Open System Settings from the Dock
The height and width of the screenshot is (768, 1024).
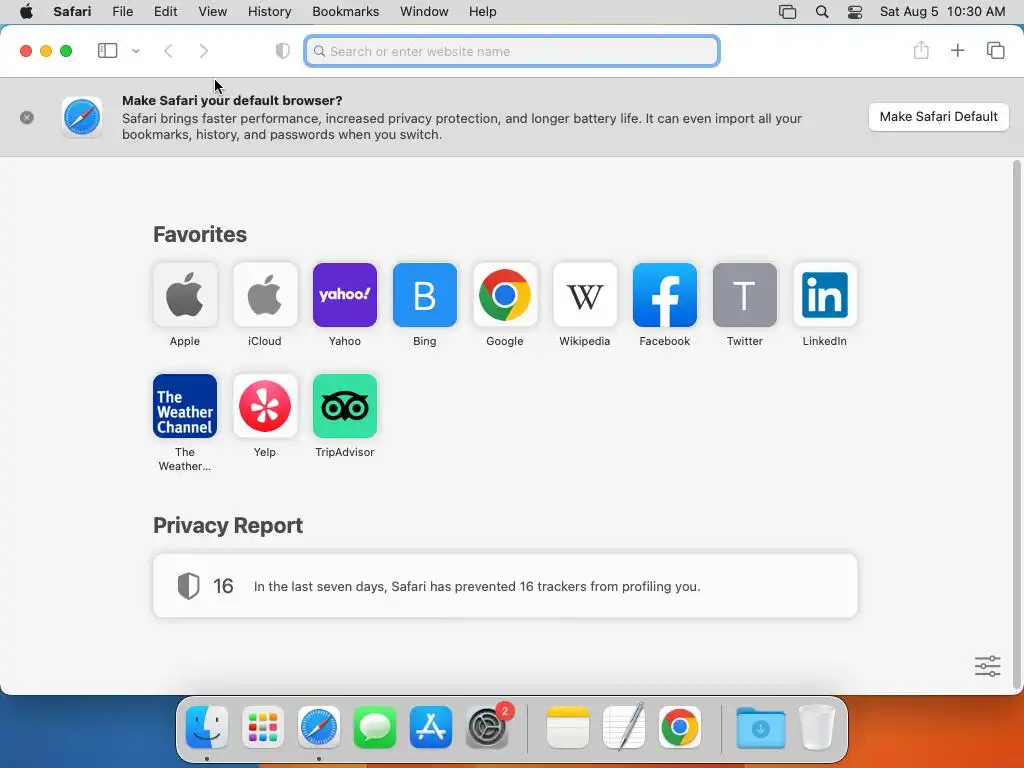click(488, 727)
